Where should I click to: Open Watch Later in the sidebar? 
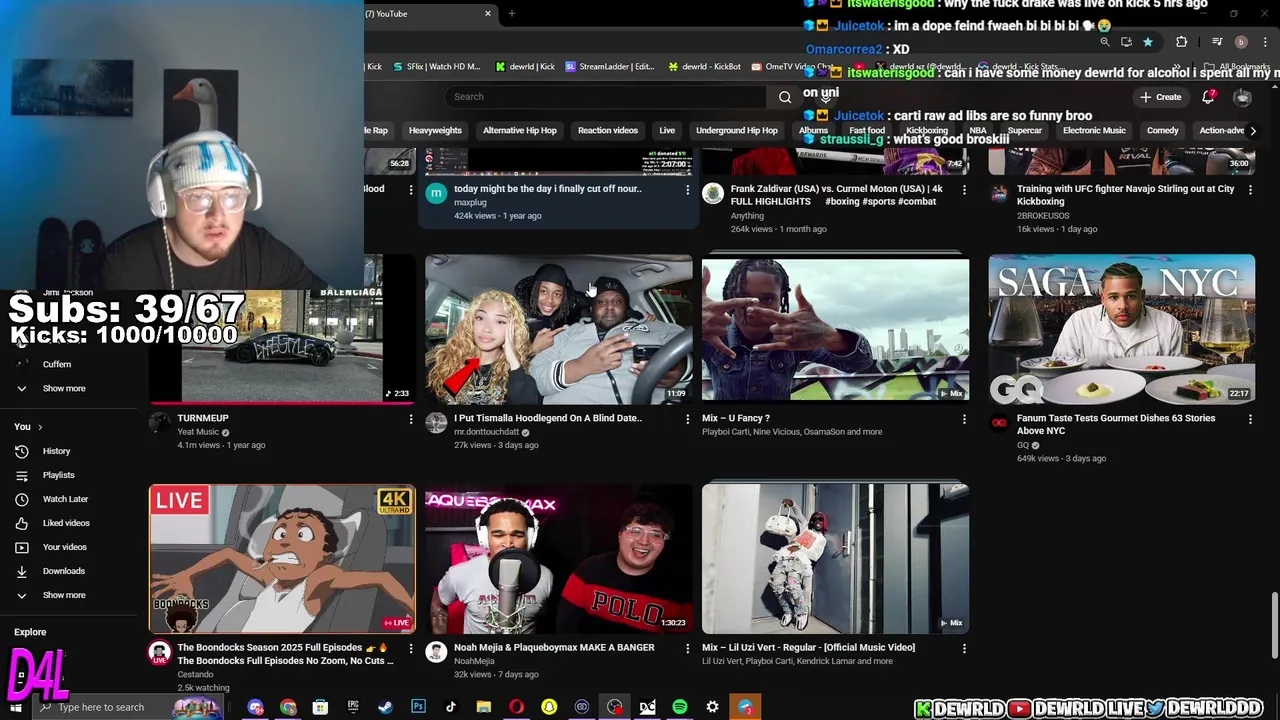coord(65,499)
